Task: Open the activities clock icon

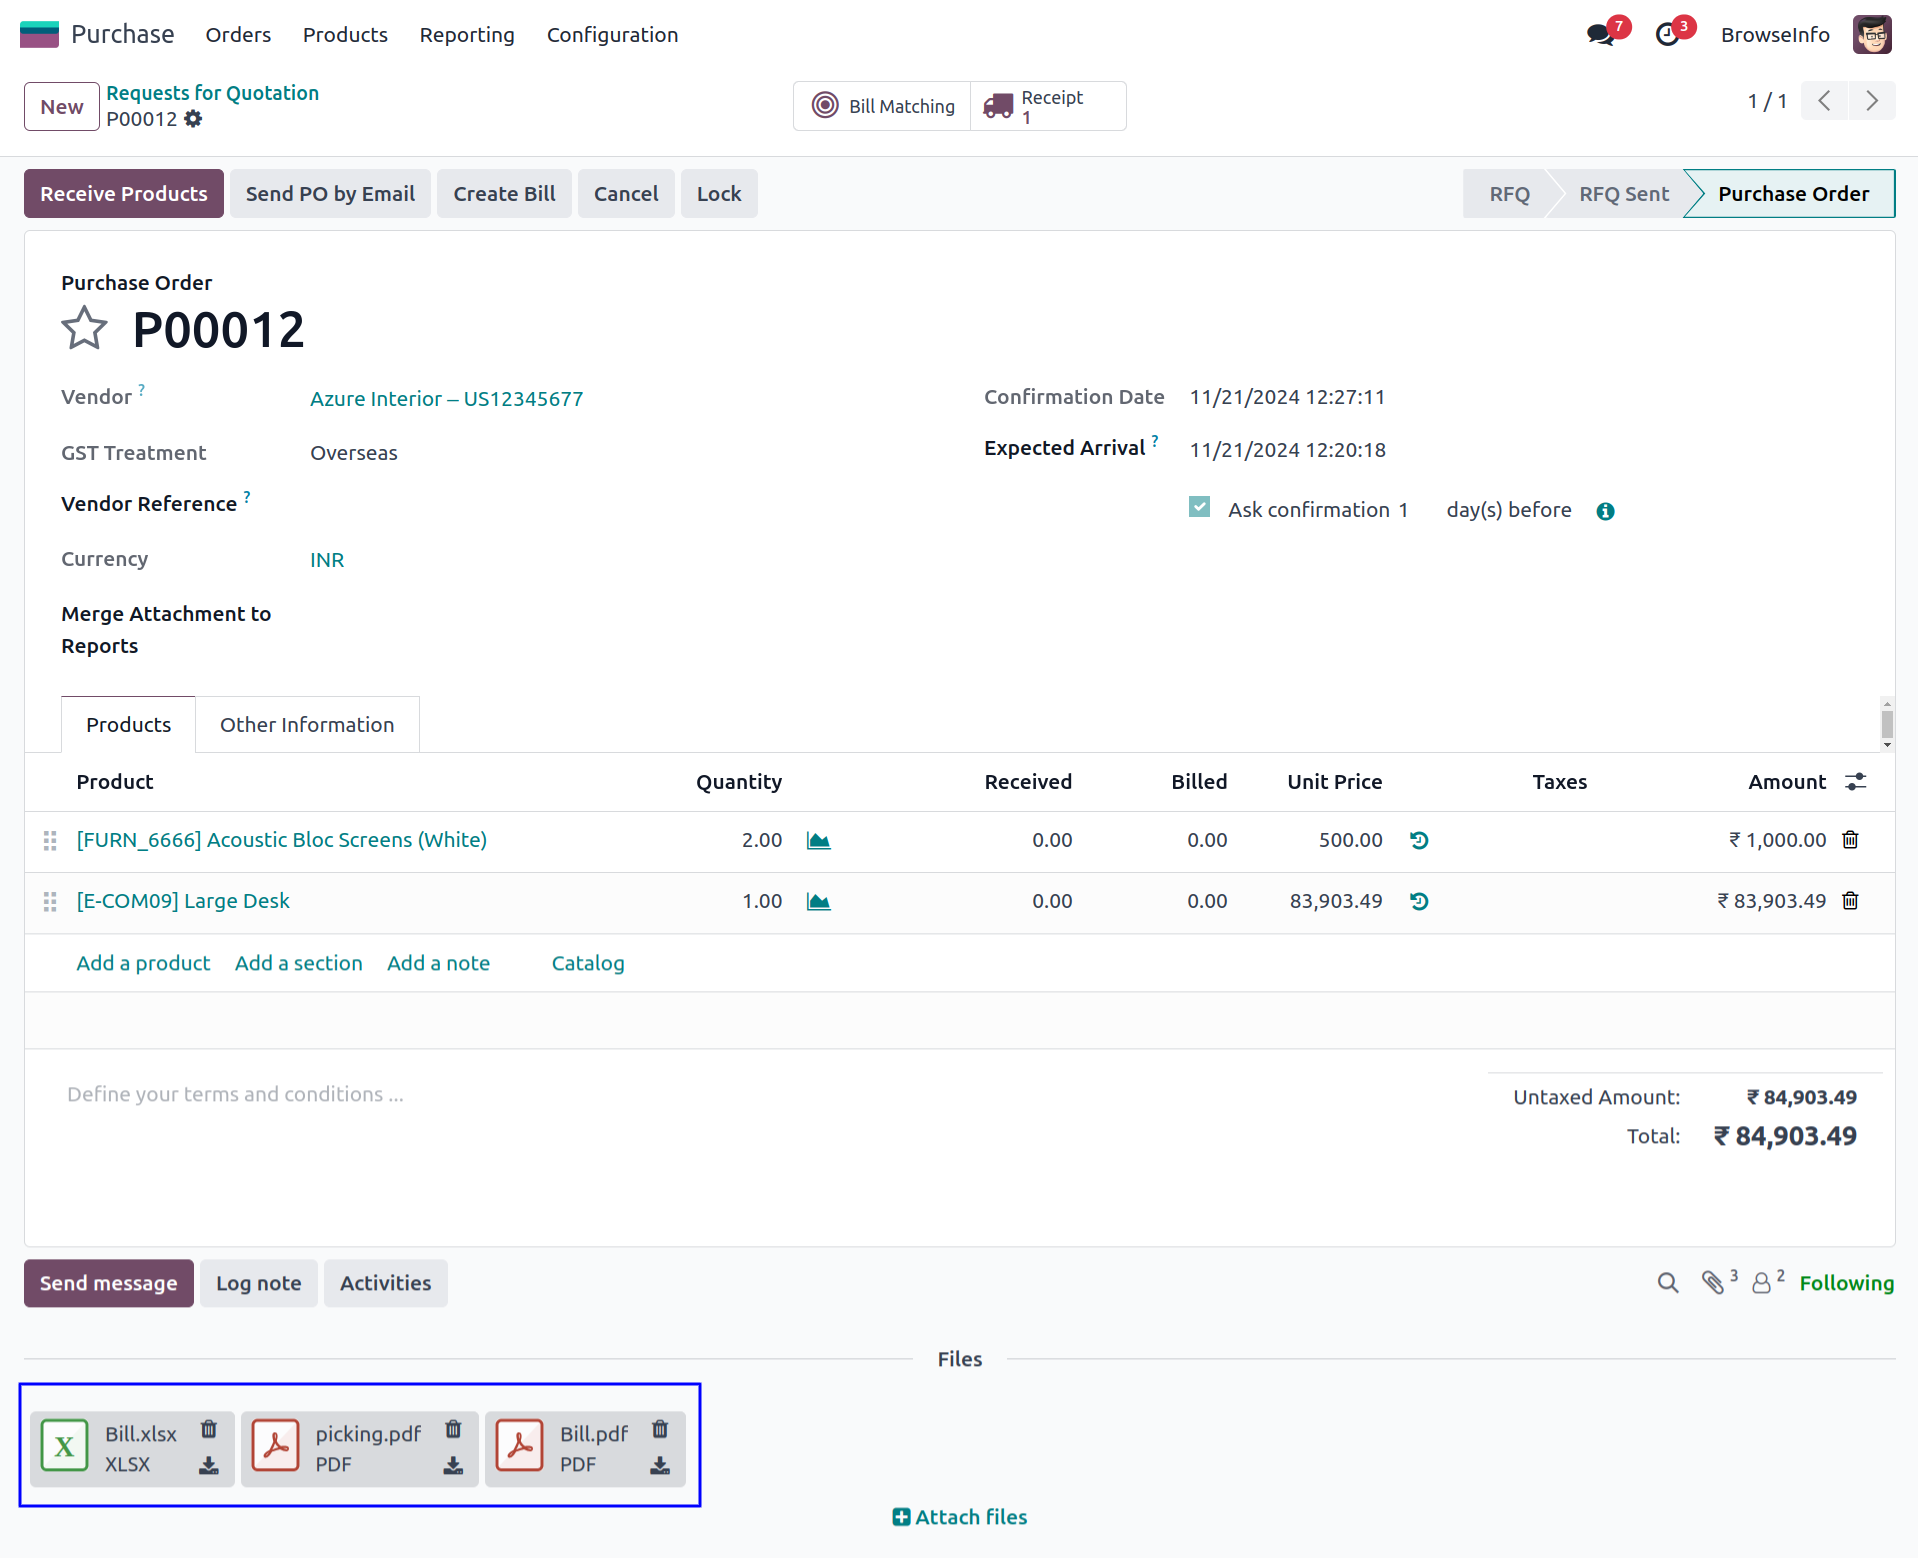Action: pyautogui.click(x=1668, y=35)
